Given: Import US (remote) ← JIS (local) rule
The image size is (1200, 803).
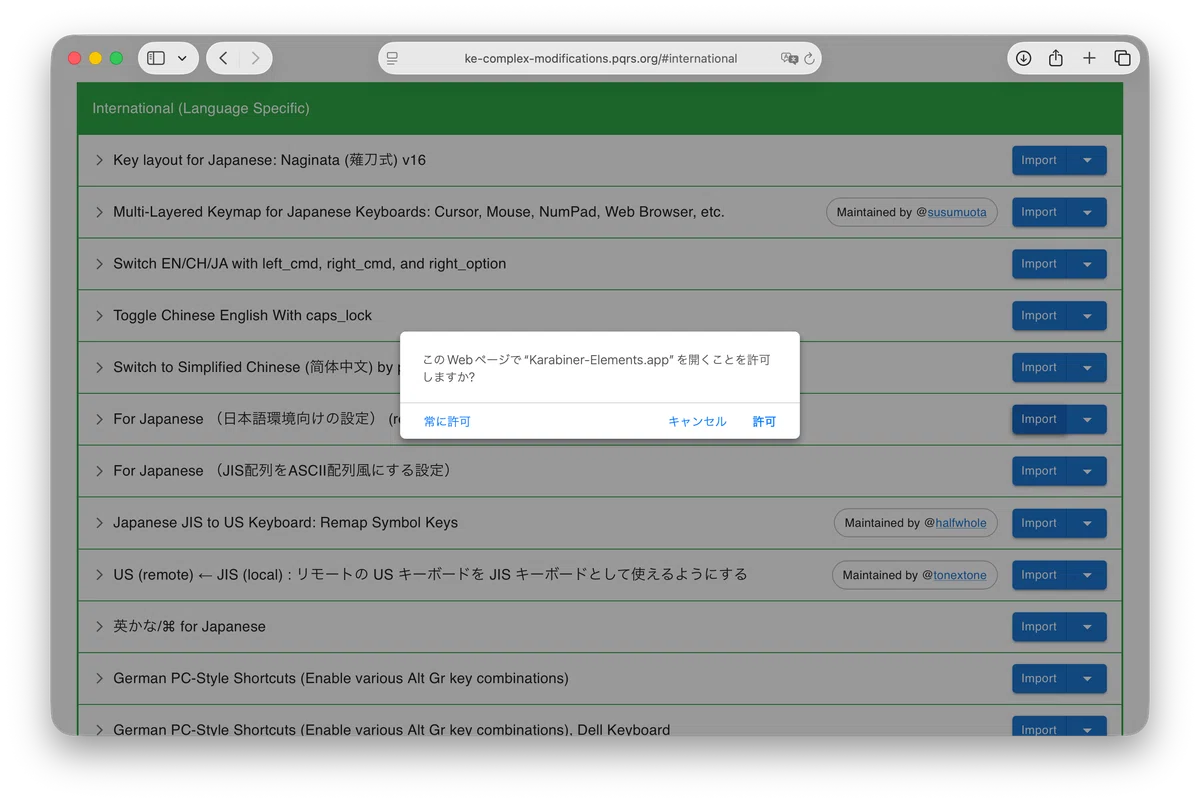Looking at the screenshot, I should (x=1039, y=575).
